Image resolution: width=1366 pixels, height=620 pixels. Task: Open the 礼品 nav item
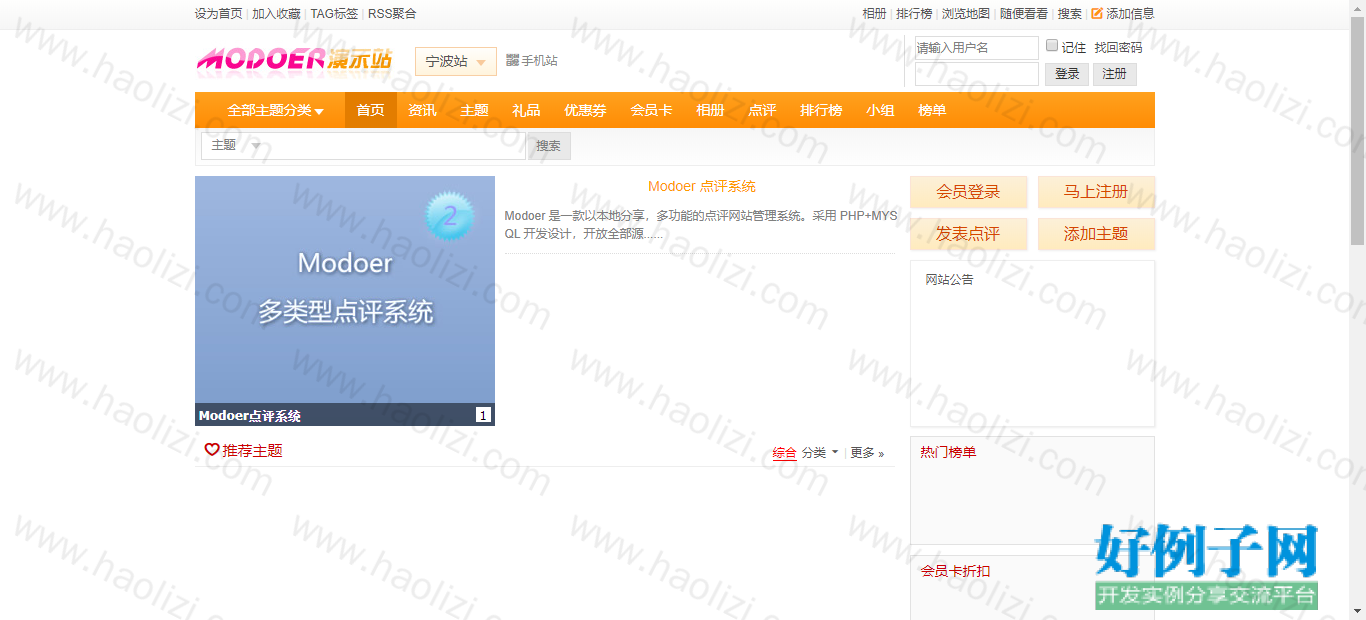tap(526, 110)
